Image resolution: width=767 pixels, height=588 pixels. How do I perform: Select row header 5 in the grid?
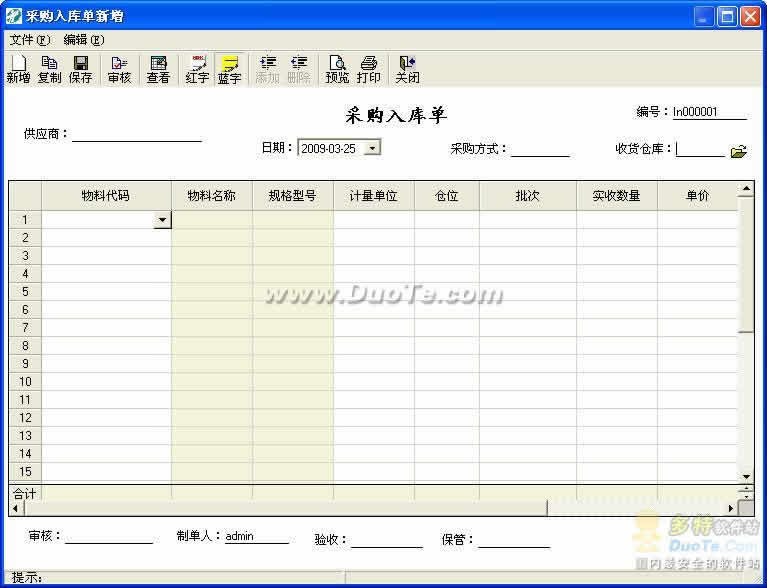coord(25,292)
